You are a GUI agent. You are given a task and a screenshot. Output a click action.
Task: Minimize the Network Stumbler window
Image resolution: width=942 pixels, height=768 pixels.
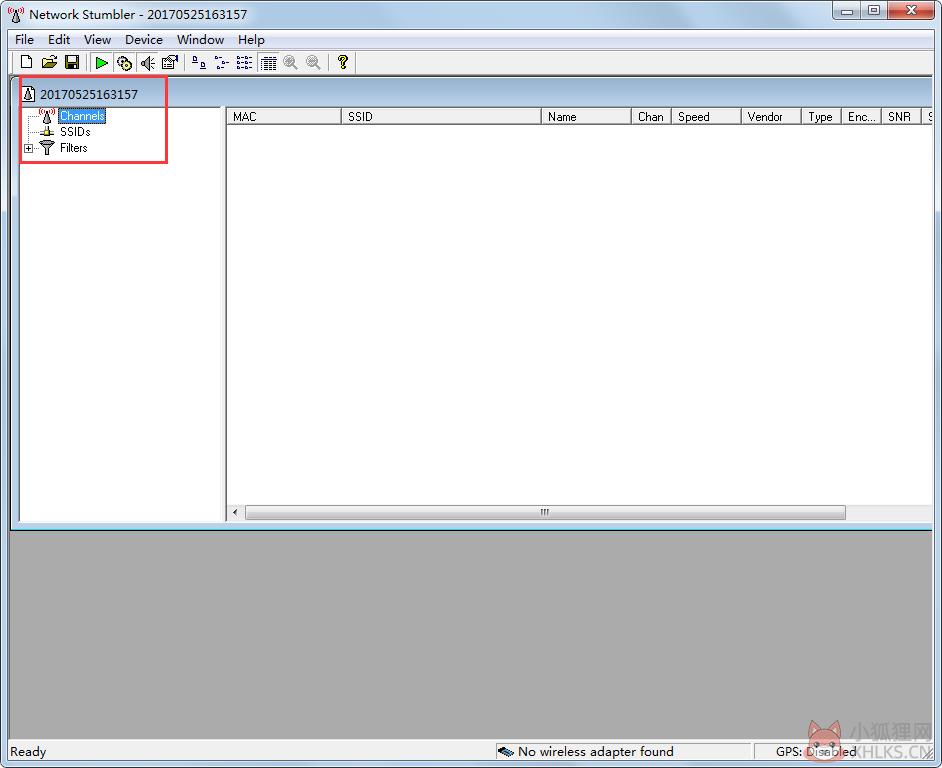point(847,11)
